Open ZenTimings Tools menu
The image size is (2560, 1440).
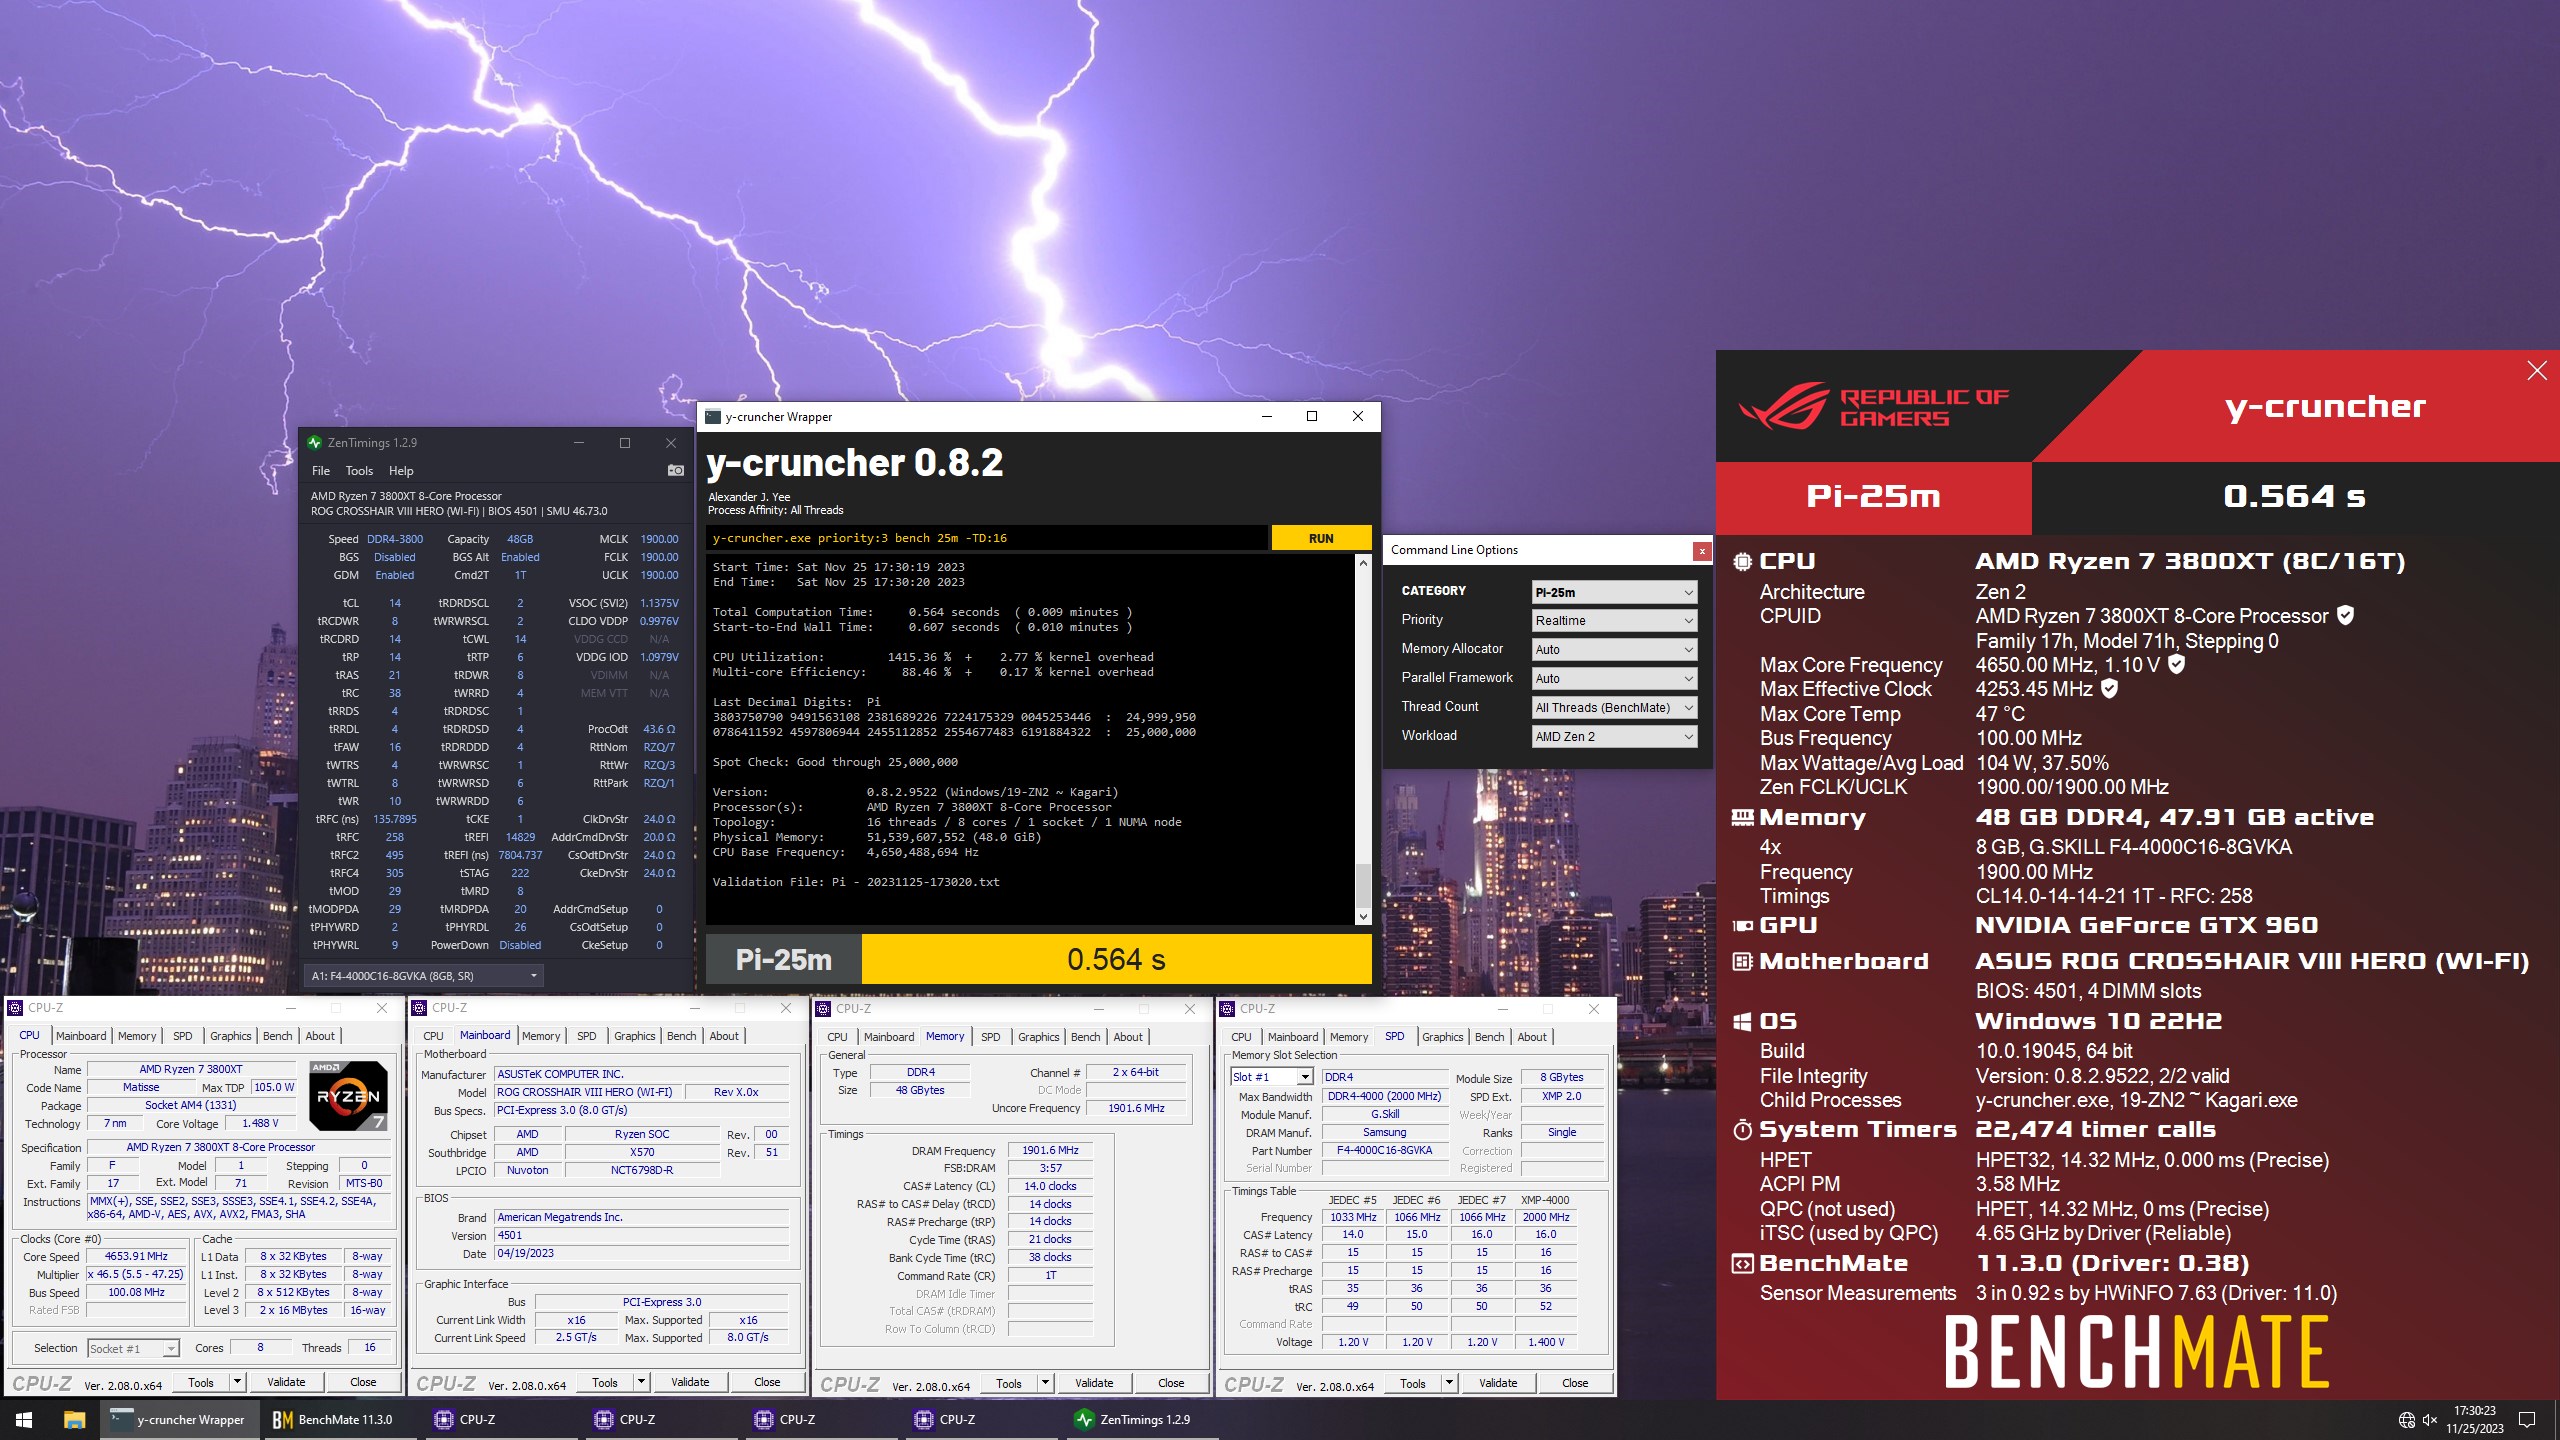point(359,471)
